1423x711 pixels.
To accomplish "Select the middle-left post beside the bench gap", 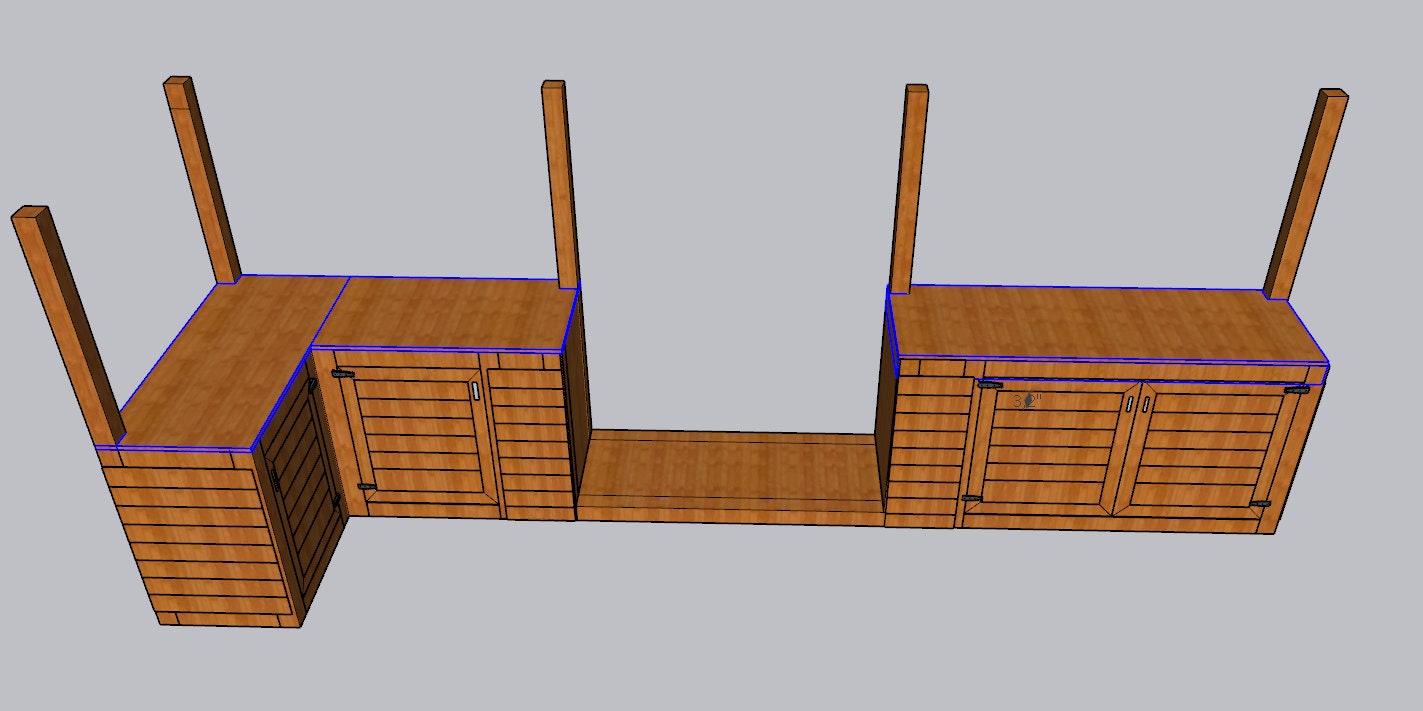I will click(561, 185).
